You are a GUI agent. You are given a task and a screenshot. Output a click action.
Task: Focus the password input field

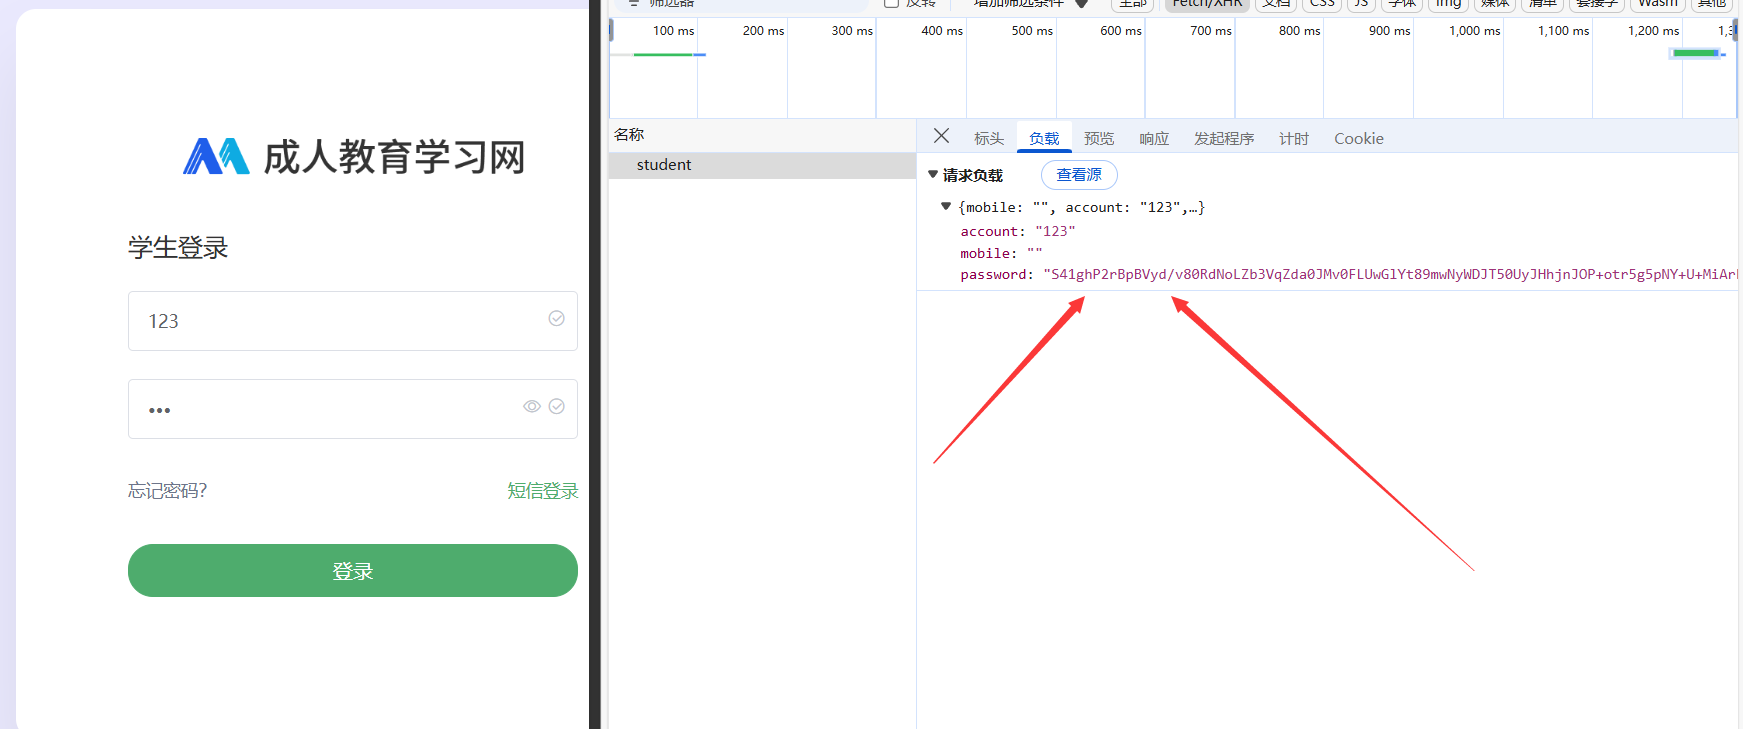(x=352, y=409)
